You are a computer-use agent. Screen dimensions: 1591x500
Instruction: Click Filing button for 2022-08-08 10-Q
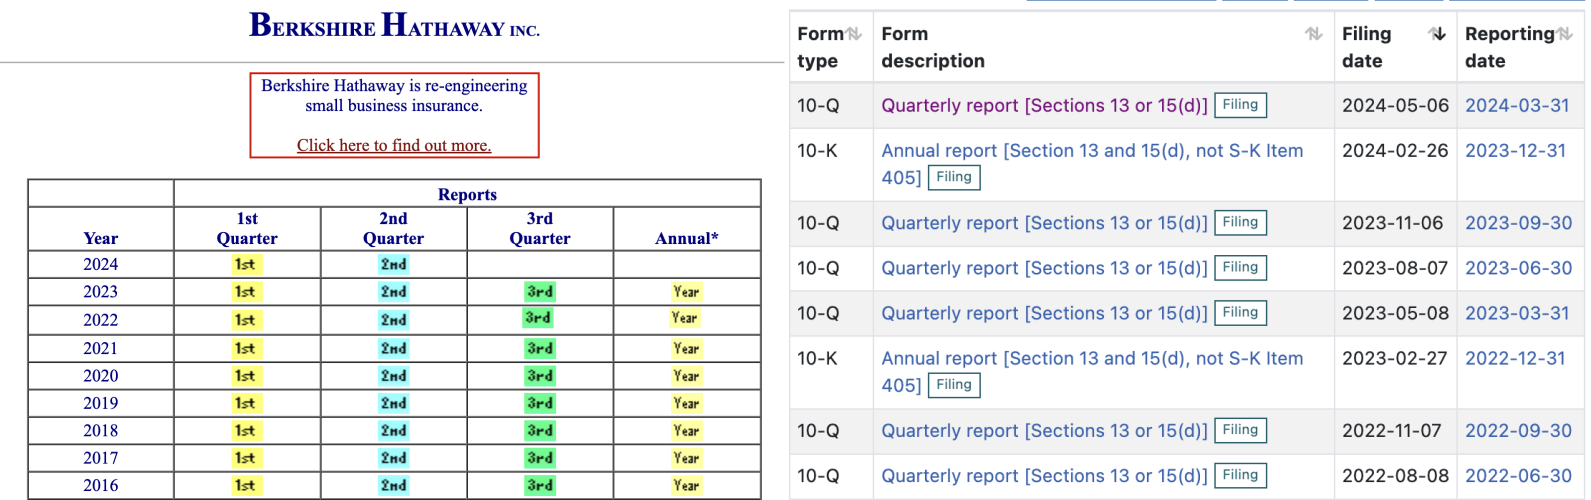click(x=1240, y=476)
